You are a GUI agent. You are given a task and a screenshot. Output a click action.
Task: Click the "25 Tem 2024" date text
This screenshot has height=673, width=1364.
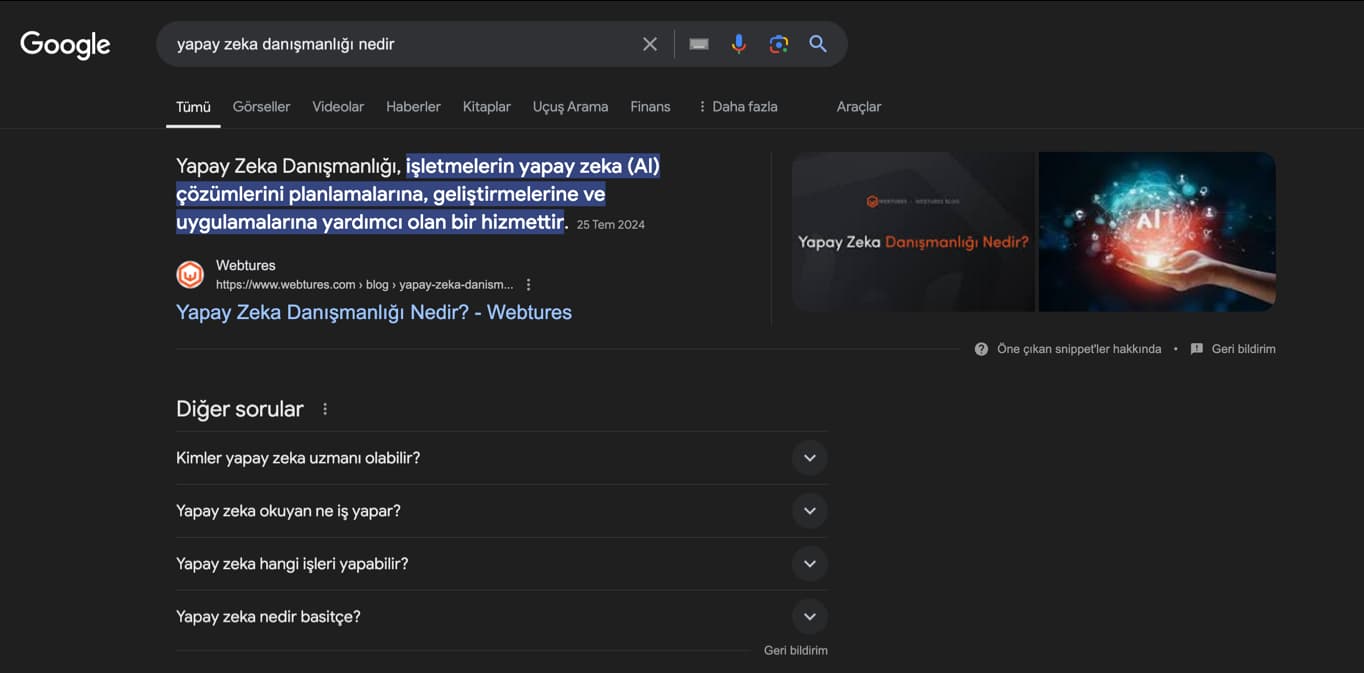[611, 225]
